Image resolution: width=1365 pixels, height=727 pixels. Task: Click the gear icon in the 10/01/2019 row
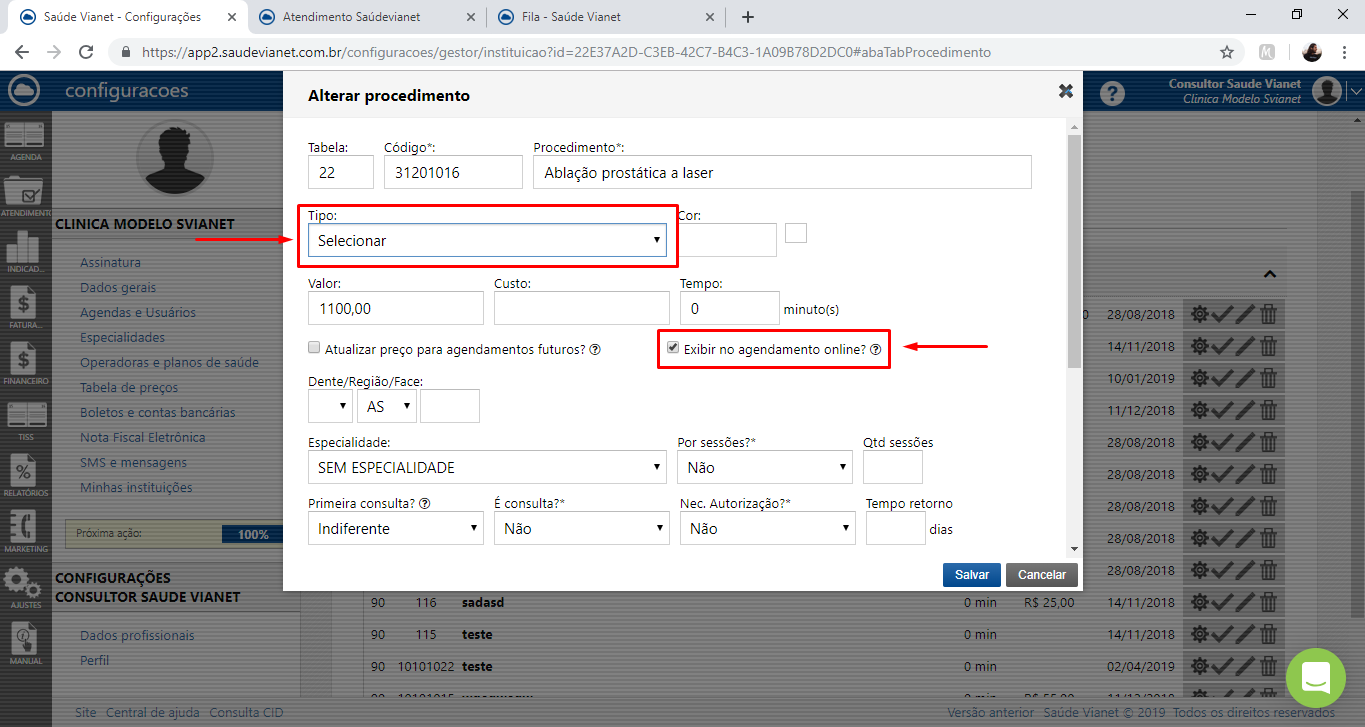click(1200, 380)
